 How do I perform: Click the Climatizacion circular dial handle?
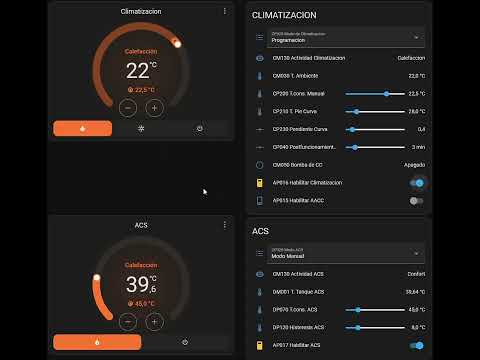(x=177, y=44)
